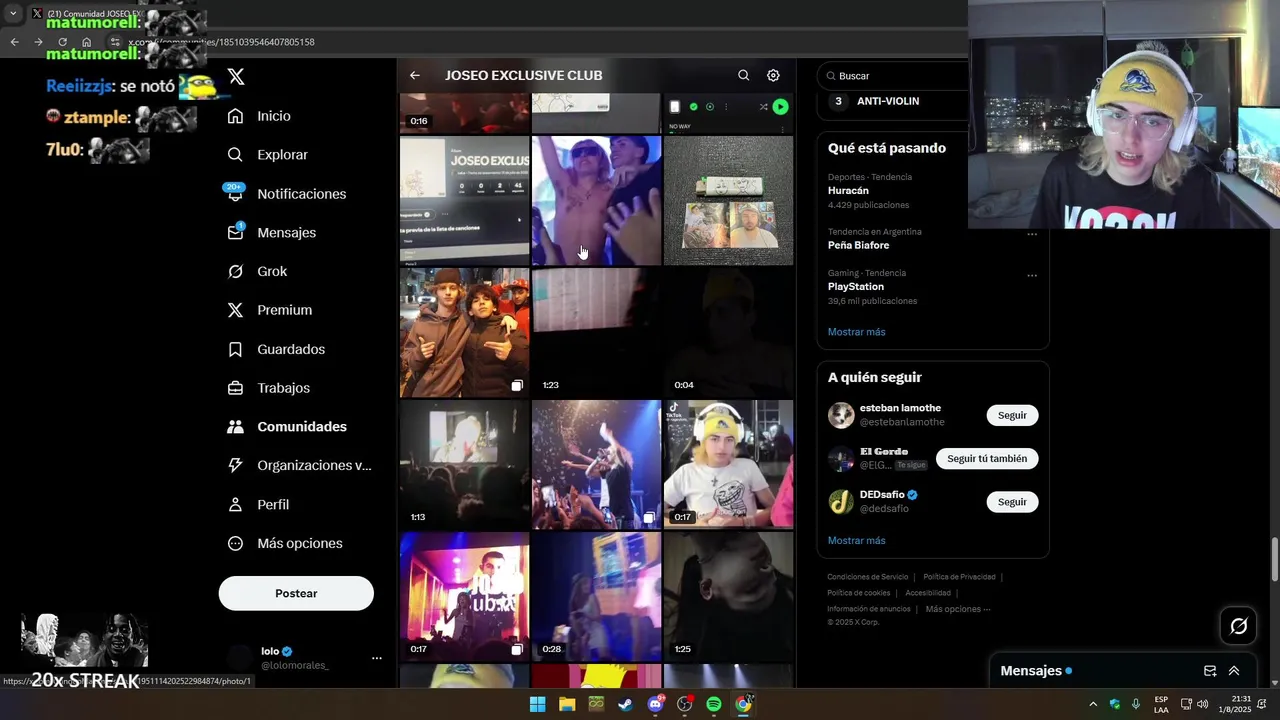The width and height of the screenshot is (1280, 720).
Task: Open the Perfil person icon
Action: 235,505
